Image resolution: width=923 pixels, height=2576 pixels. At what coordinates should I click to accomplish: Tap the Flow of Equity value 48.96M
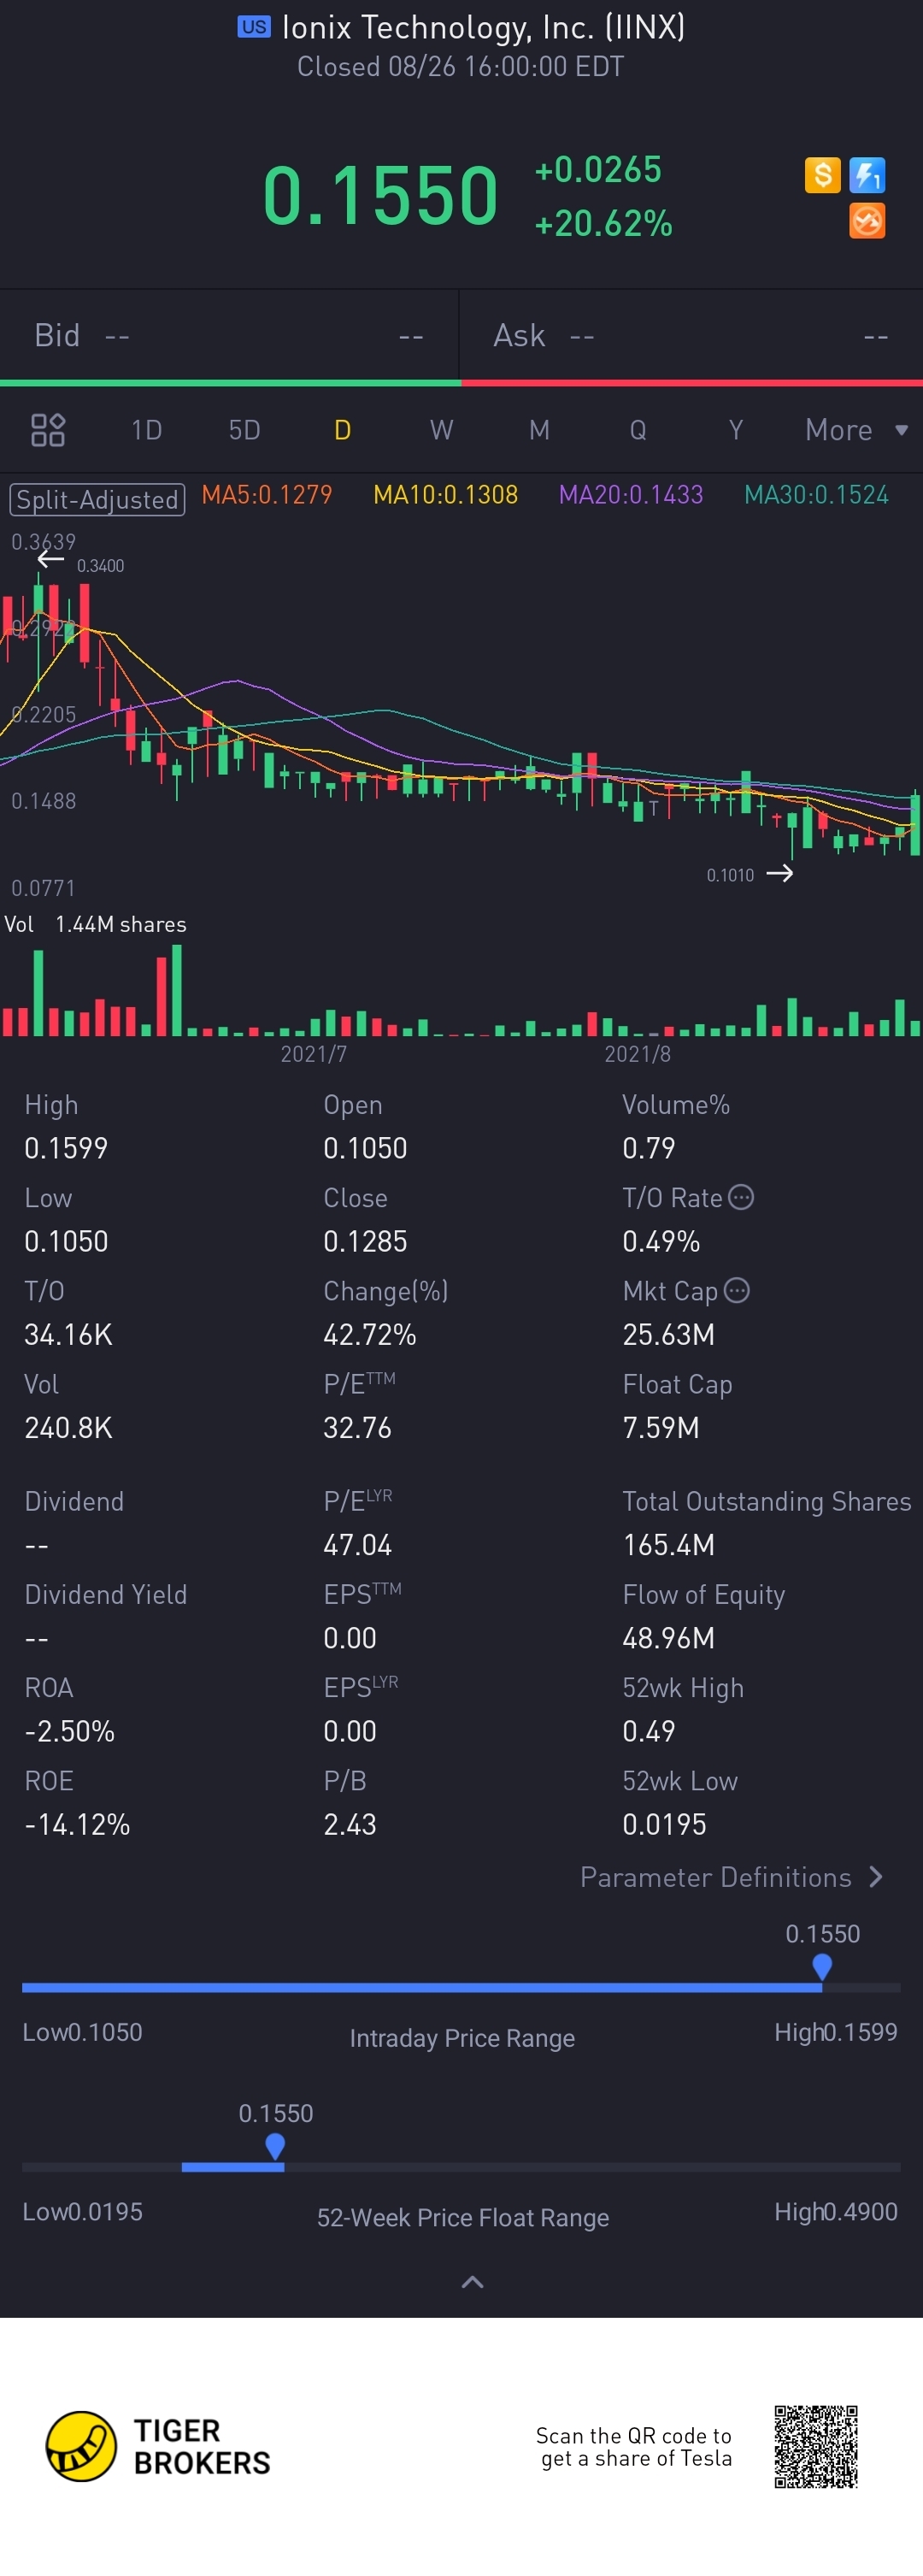point(669,1638)
